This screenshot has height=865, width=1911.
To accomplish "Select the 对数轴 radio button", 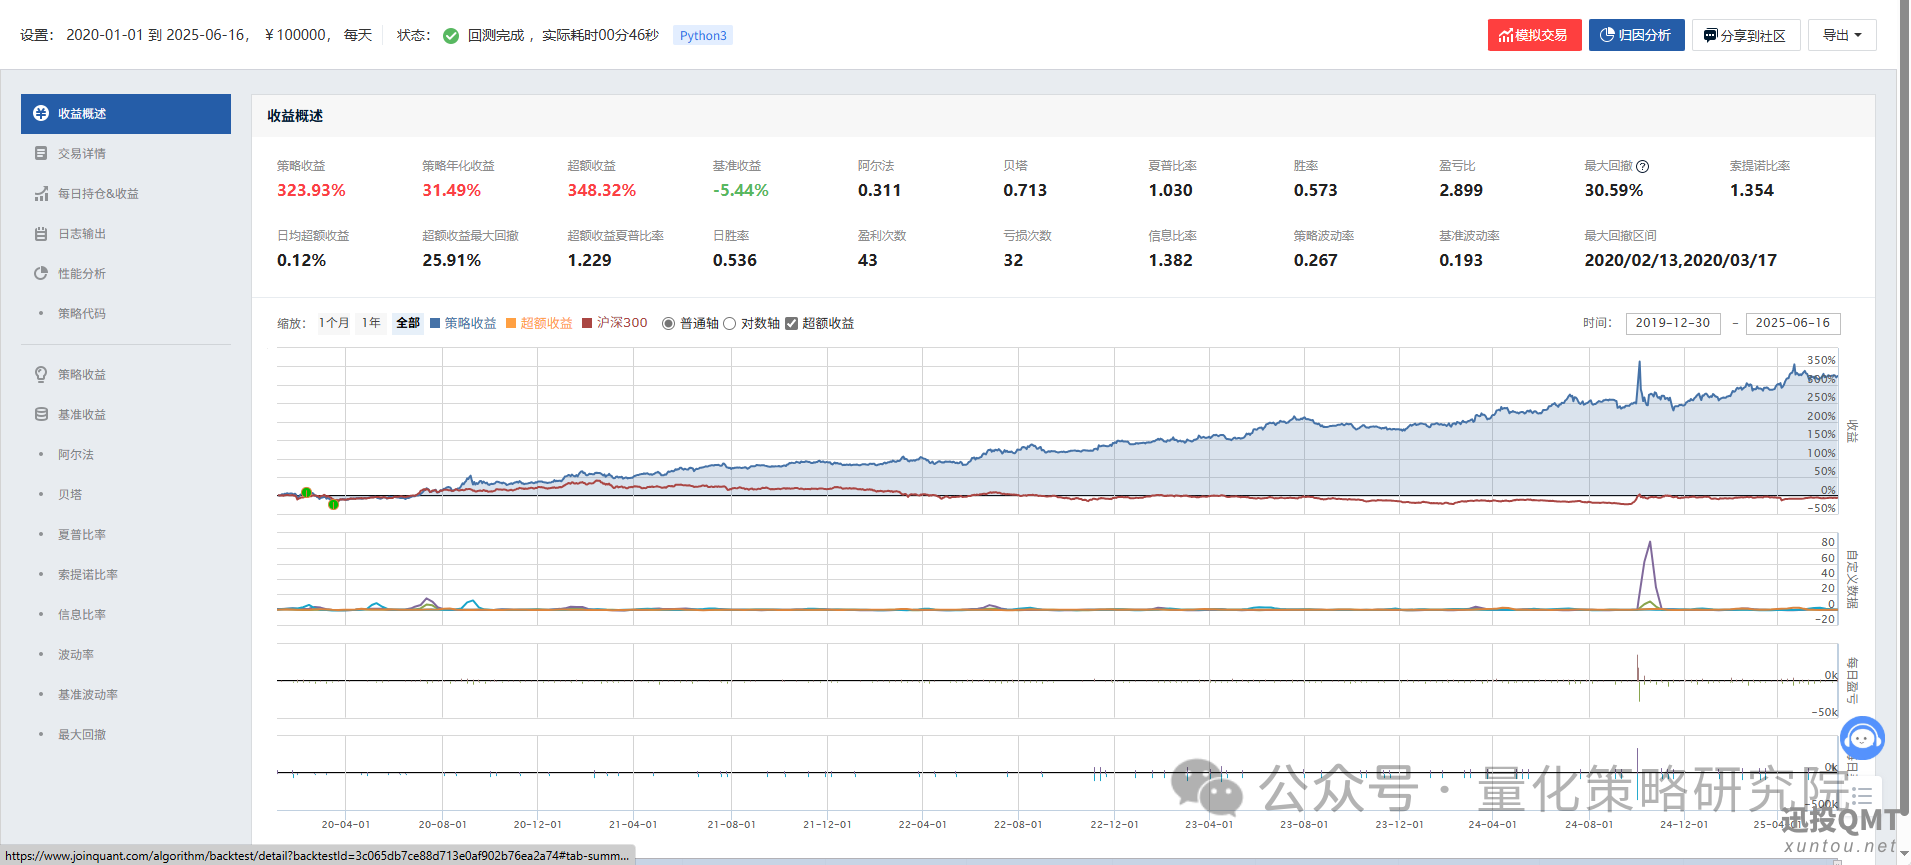I will point(729,324).
